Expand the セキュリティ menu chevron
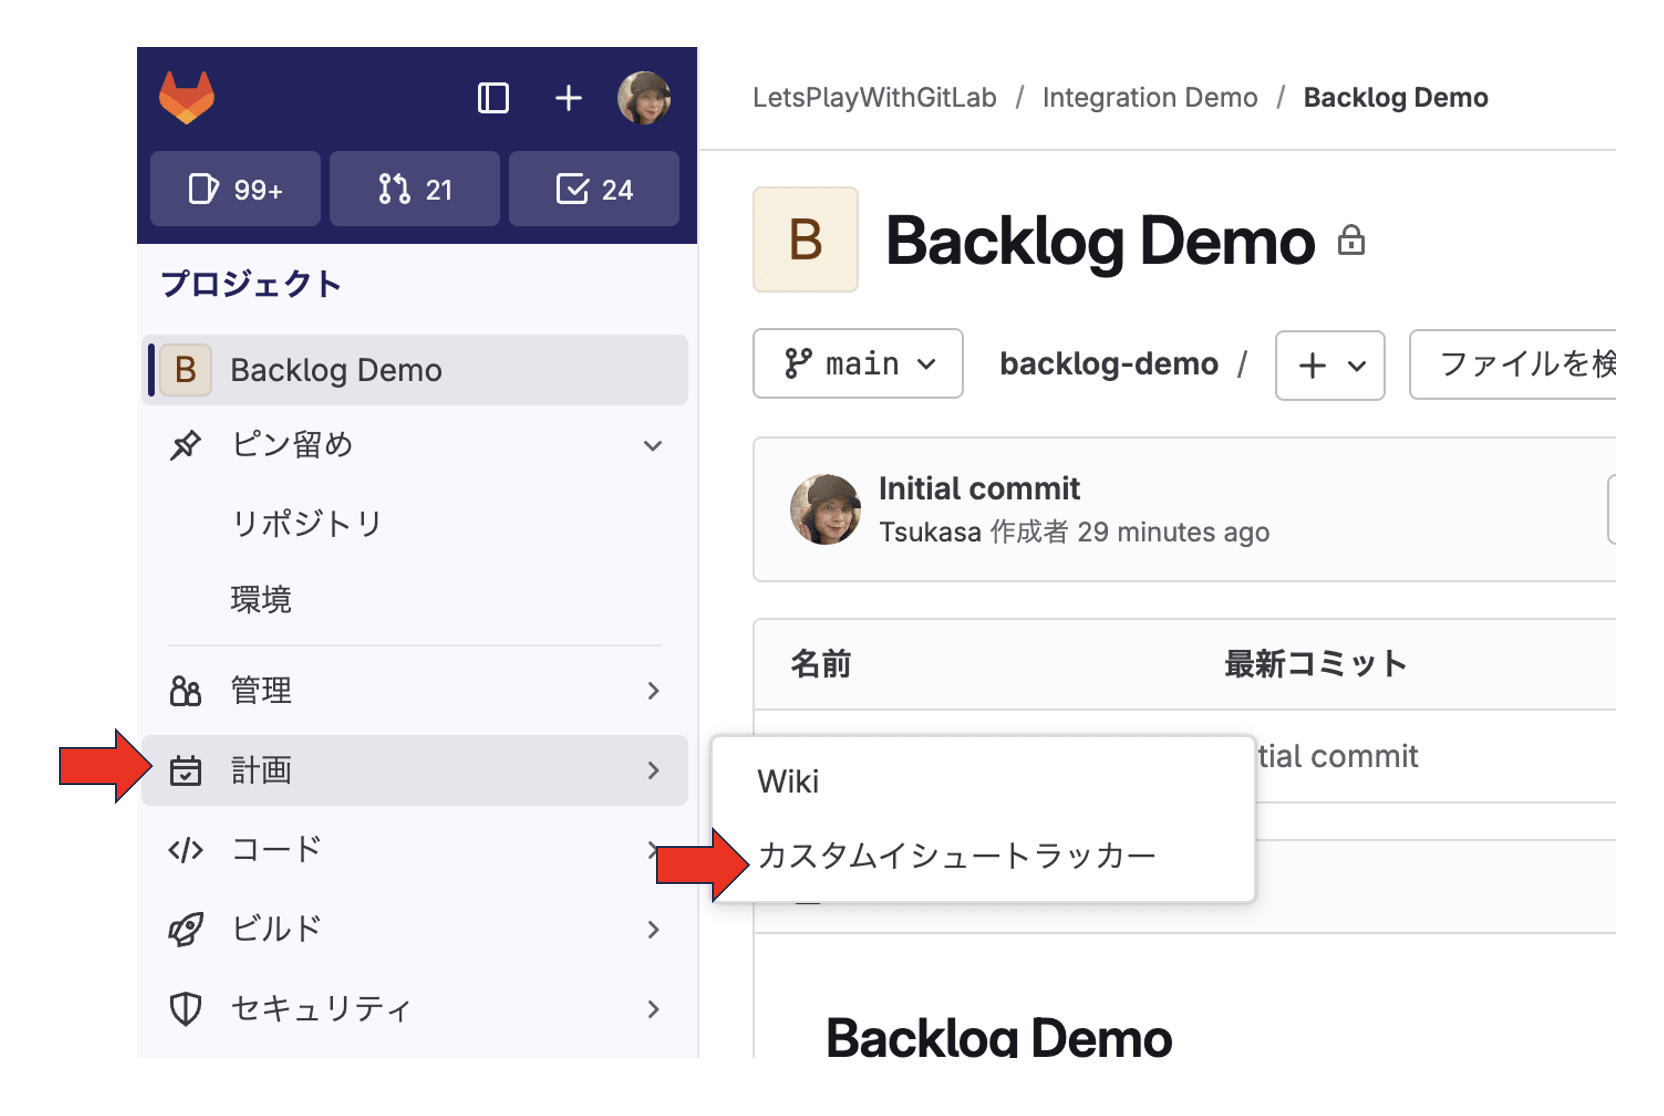The image size is (1664, 1116). pyautogui.click(x=653, y=1009)
